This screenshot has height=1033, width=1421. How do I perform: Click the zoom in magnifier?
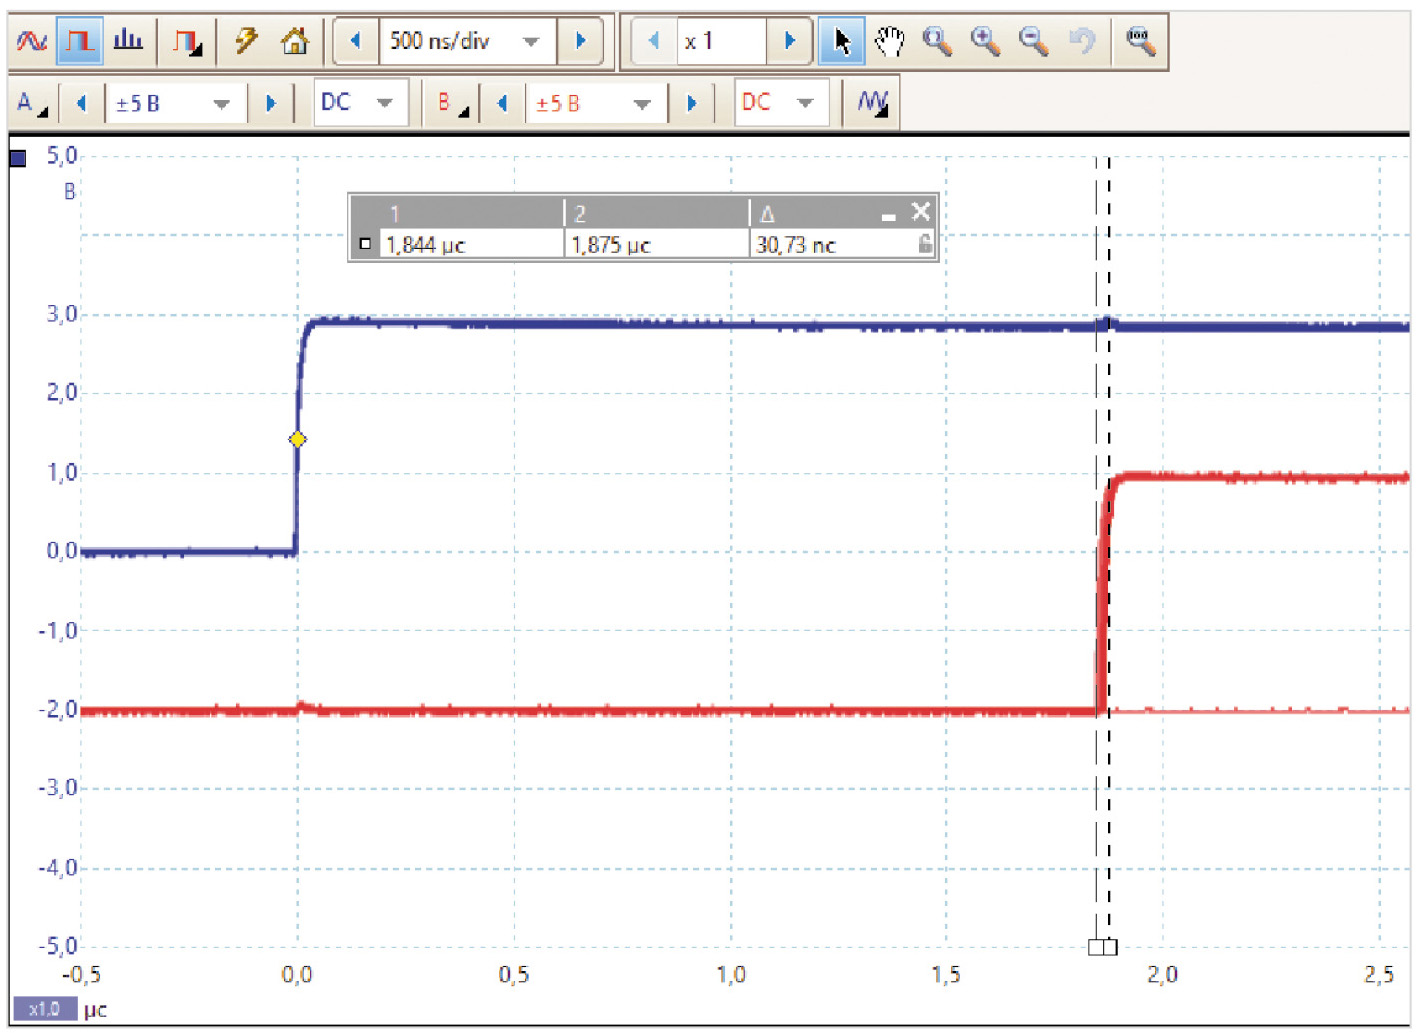coord(985,42)
